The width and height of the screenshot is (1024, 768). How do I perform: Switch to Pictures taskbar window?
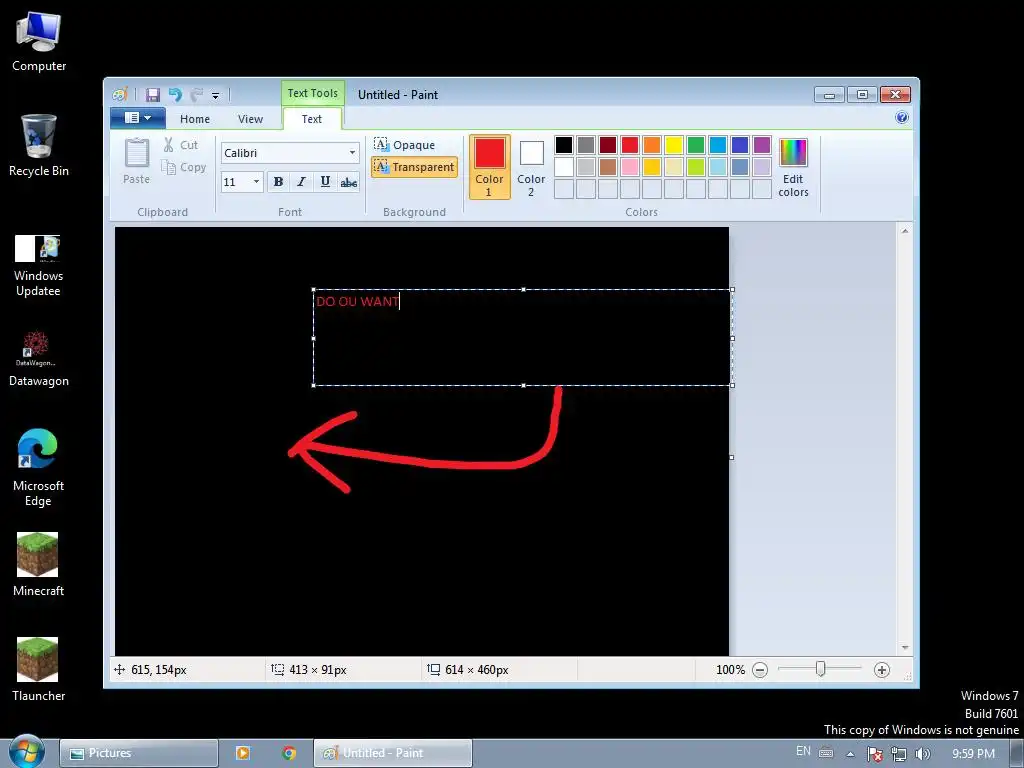[x=139, y=753]
